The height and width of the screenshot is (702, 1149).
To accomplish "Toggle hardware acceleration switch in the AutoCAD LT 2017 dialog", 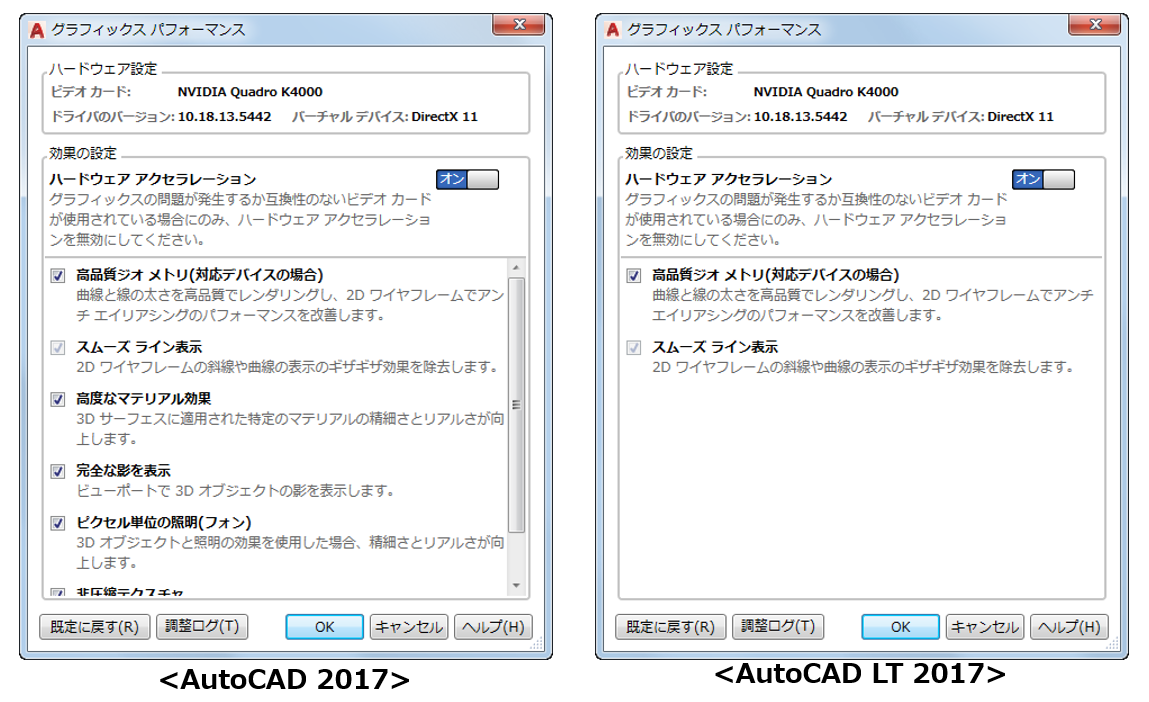I will (x=1043, y=180).
